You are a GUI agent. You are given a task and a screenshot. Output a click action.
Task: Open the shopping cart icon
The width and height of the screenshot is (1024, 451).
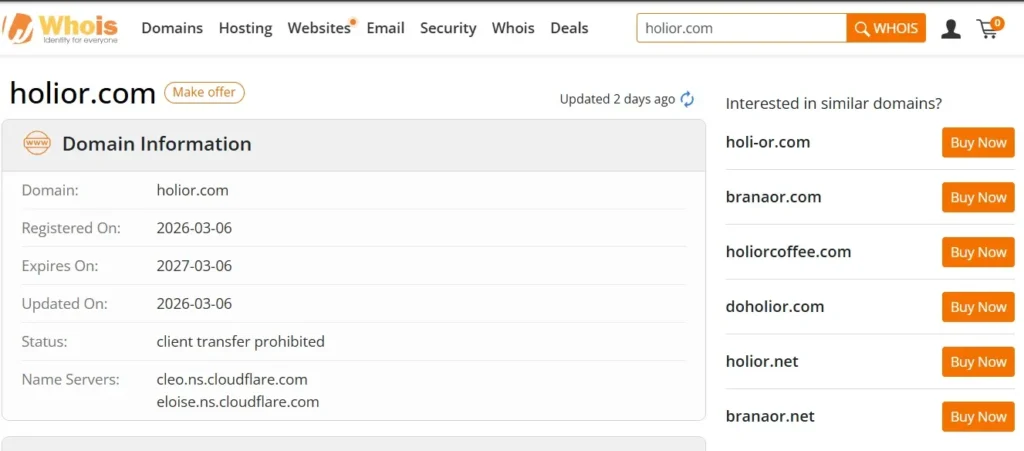[x=989, y=27]
